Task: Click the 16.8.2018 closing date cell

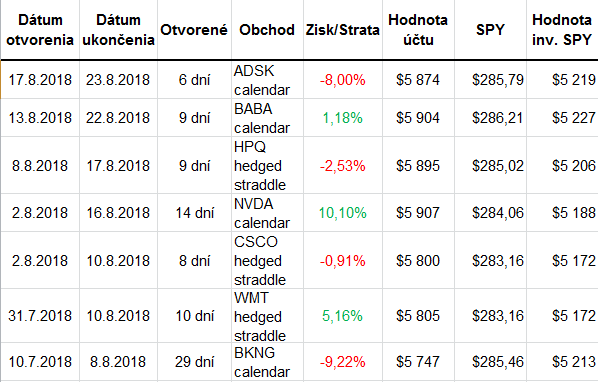Action: coord(118,213)
